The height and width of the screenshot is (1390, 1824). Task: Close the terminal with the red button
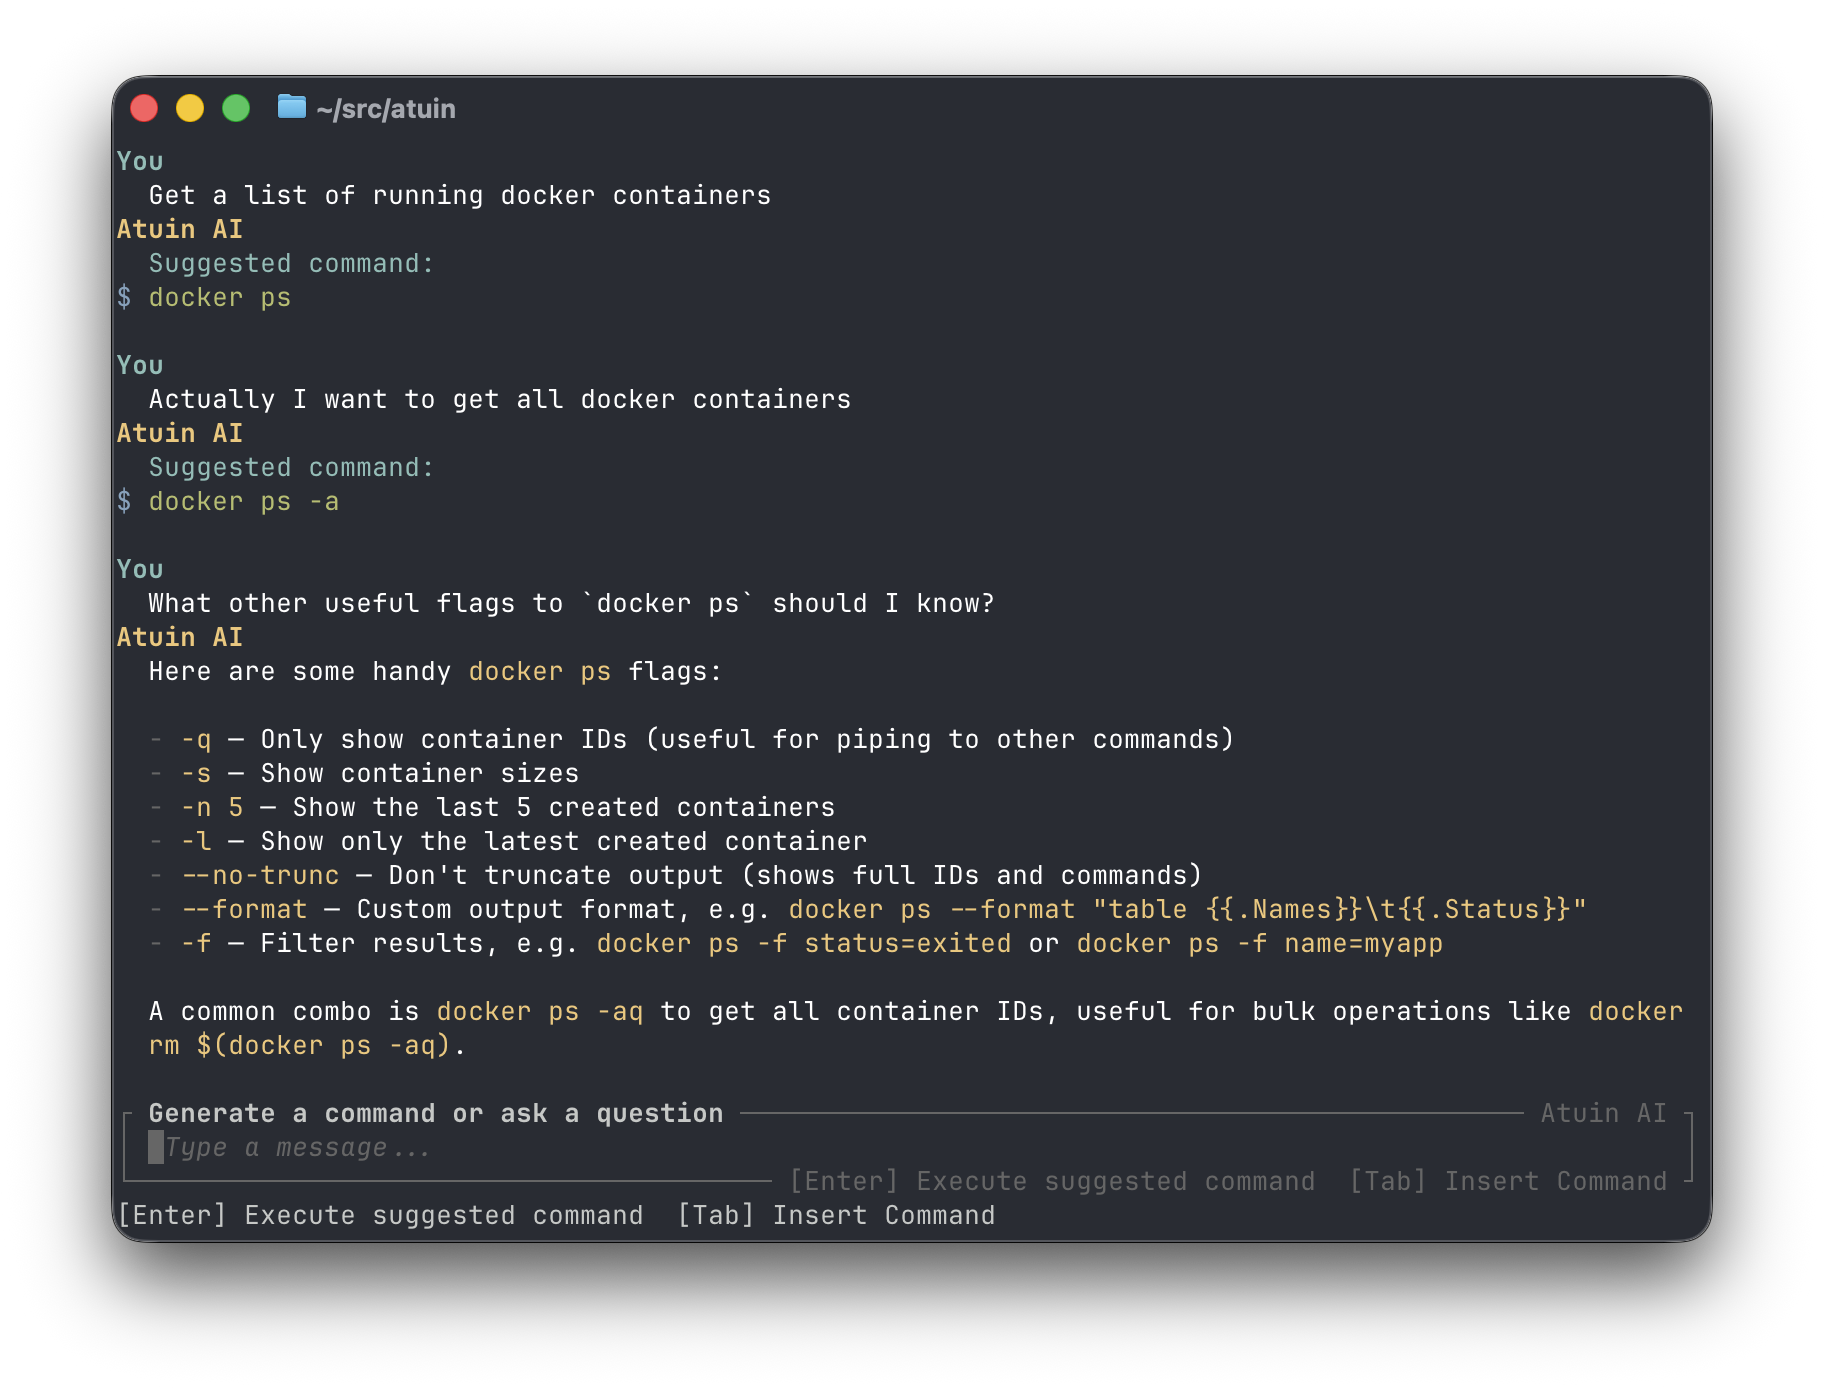click(x=144, y=108)
